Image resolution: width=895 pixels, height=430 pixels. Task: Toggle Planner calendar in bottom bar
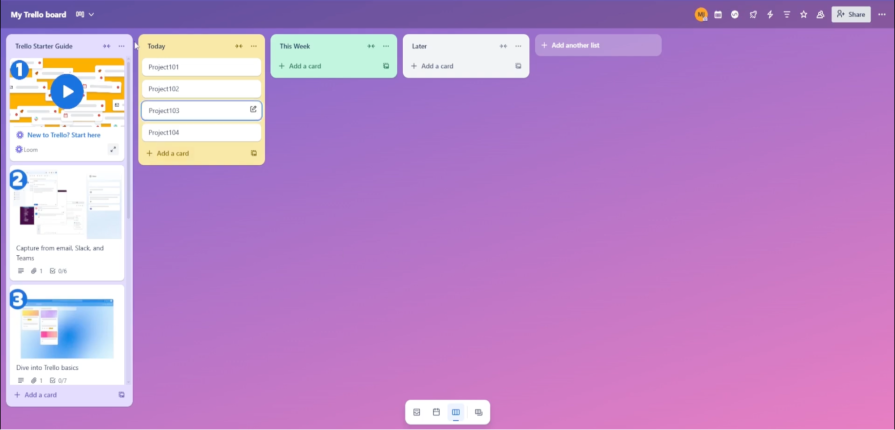pyautogui.click(x=436, y=412)
